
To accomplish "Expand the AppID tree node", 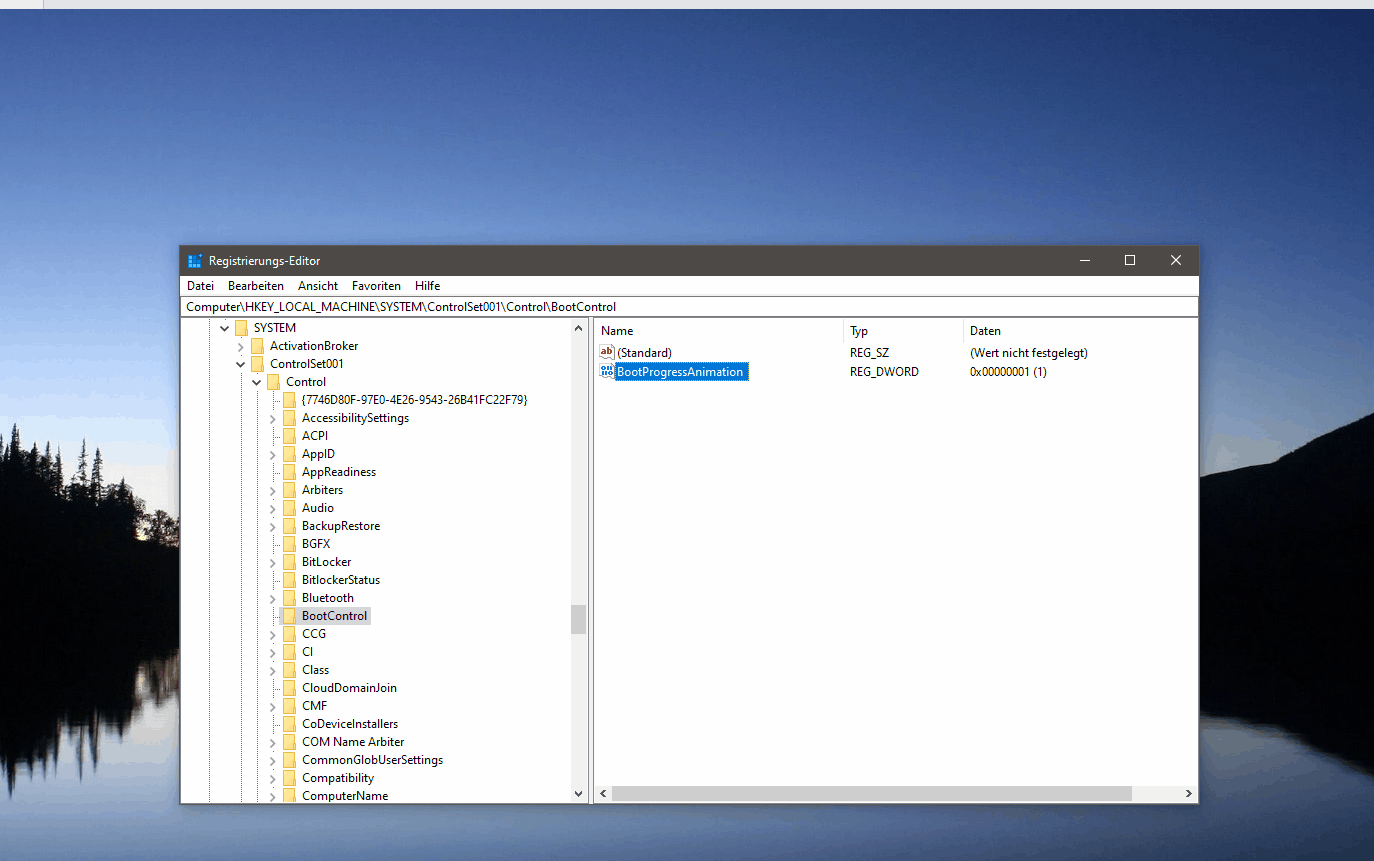I will (x=272, y=454).
